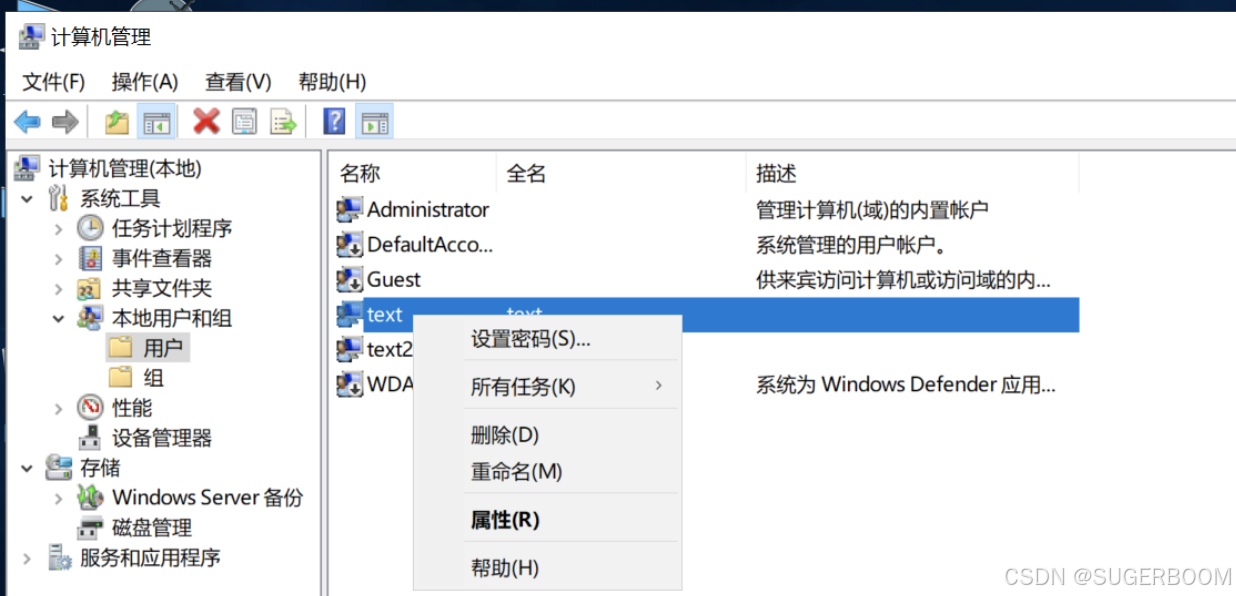Click the WDA user account icon

click(349, 384)
